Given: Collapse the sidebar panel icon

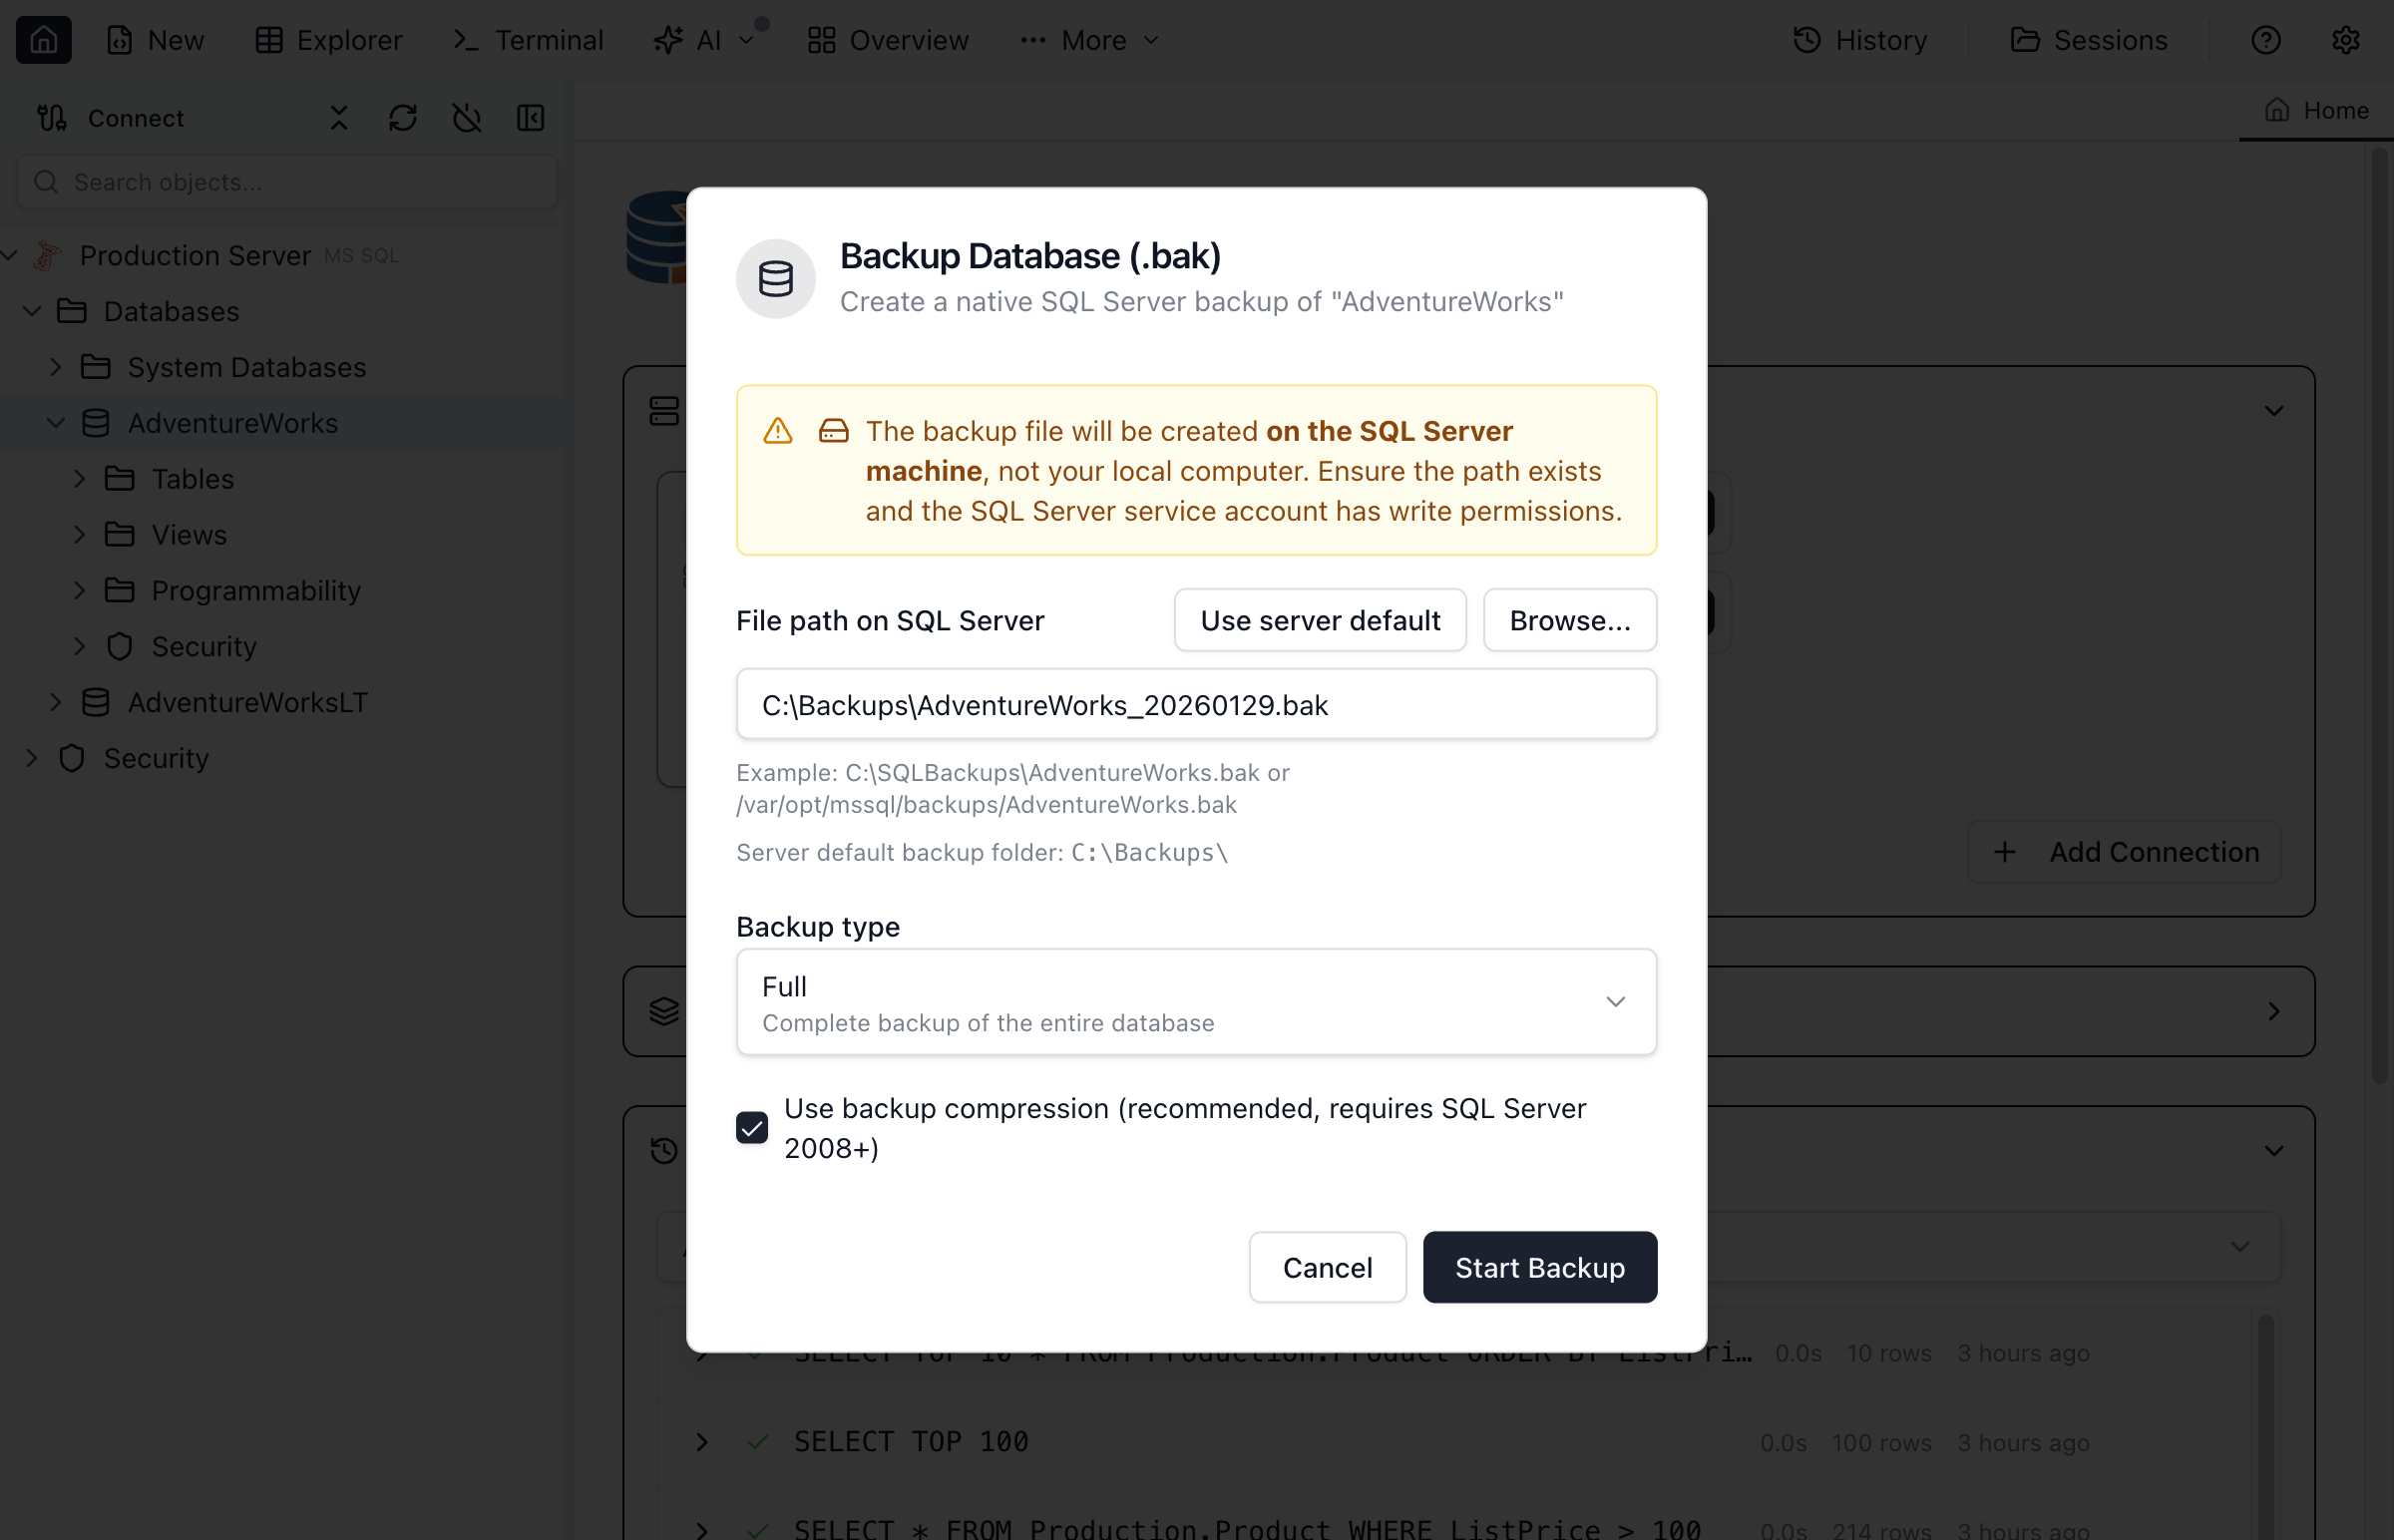Looking at the screenshot, I should [530, 118].
